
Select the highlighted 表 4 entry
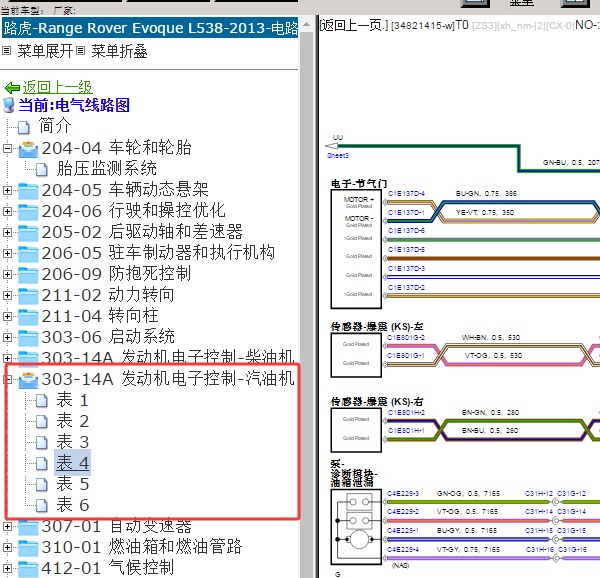click(73, 463)
